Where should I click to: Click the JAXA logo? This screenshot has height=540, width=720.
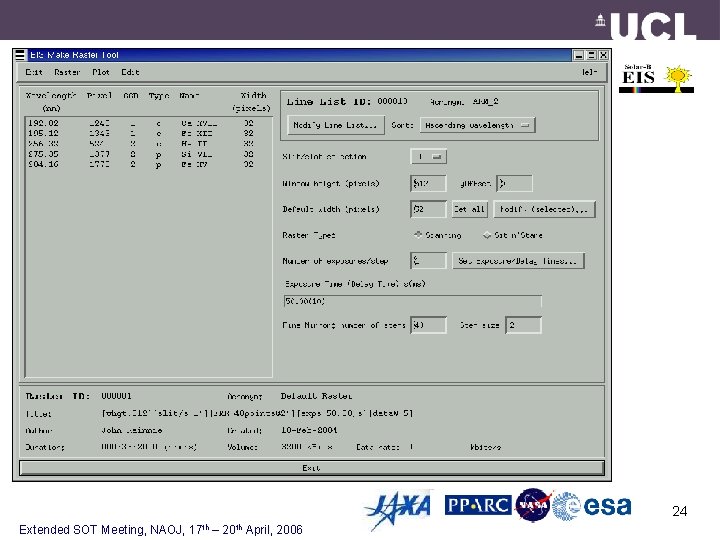[x=398, y=510]
